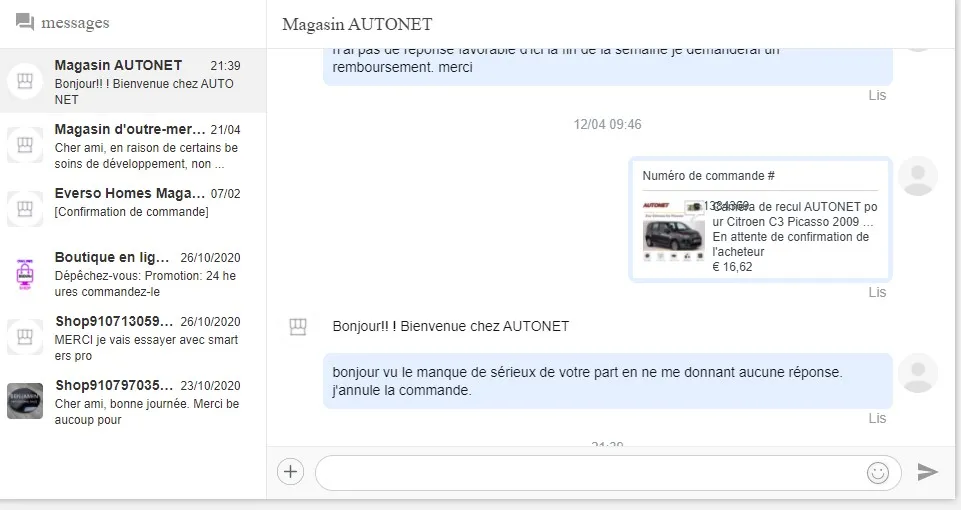Click Everso Homes store avatar
Viewport: 961px width, 510px height.
tap(25, 209)
